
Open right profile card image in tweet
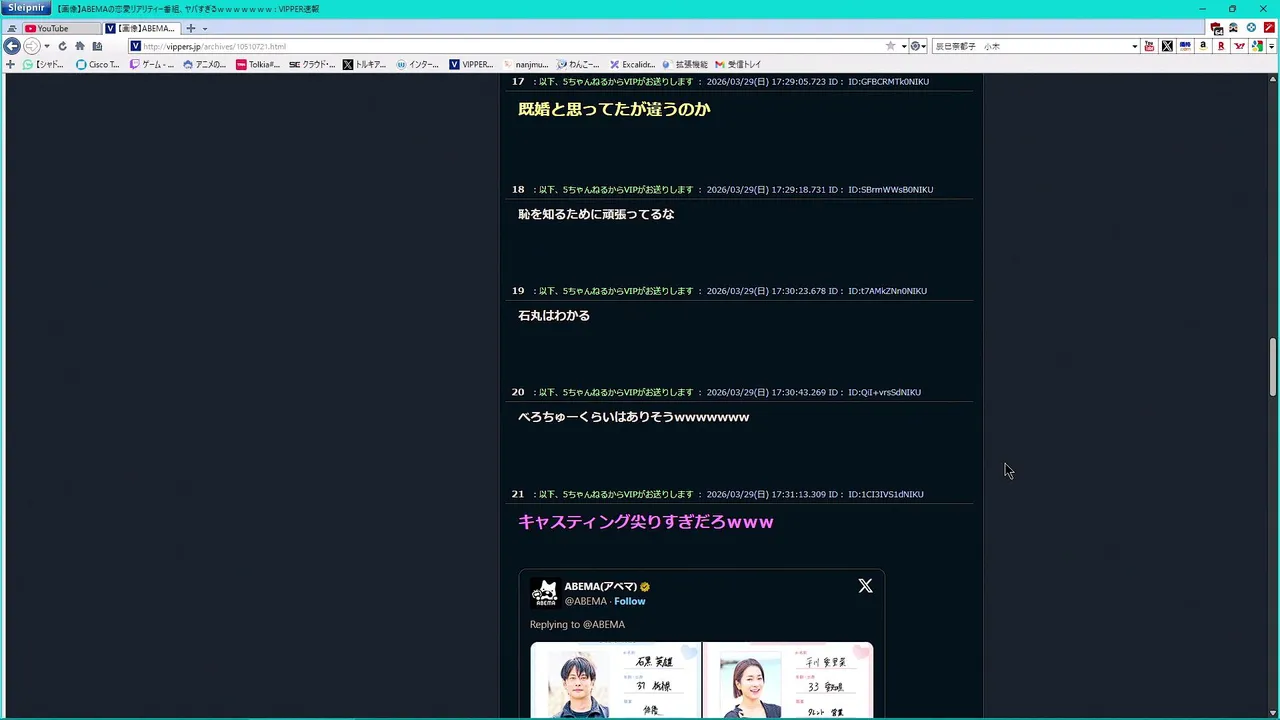[x=788, y=680]
